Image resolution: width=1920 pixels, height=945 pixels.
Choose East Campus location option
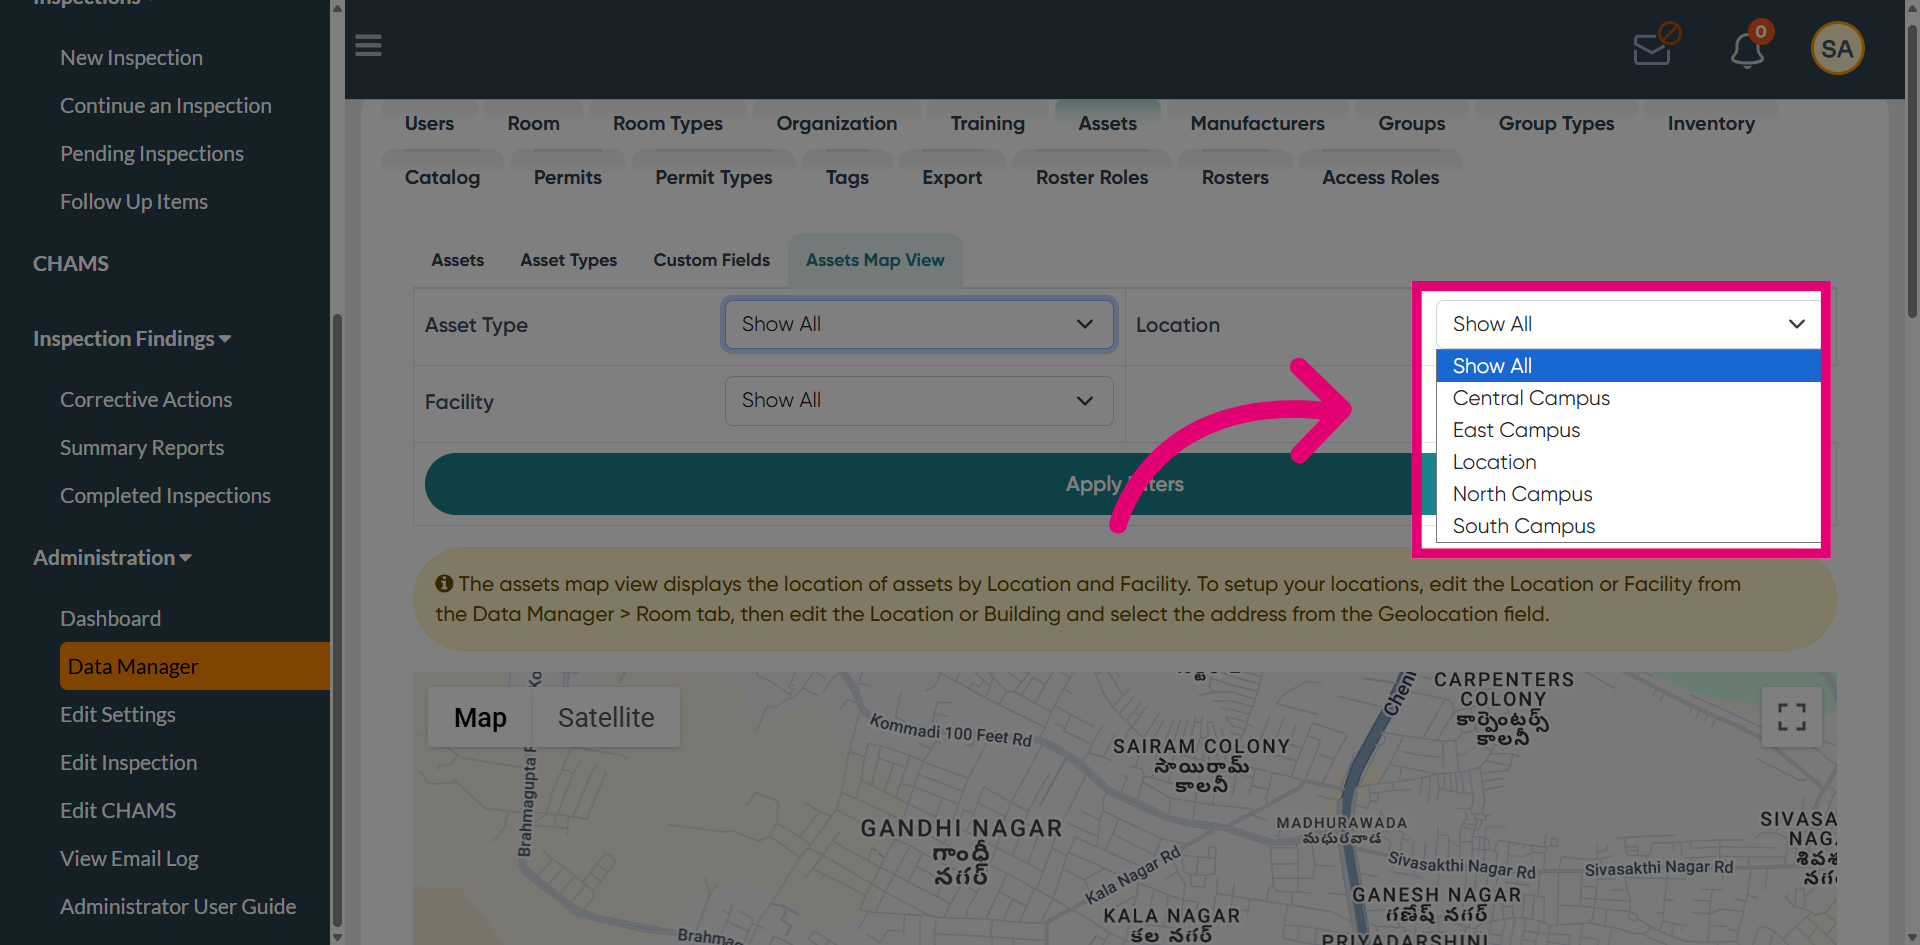pyautogui.click(x=1628, y=430)
